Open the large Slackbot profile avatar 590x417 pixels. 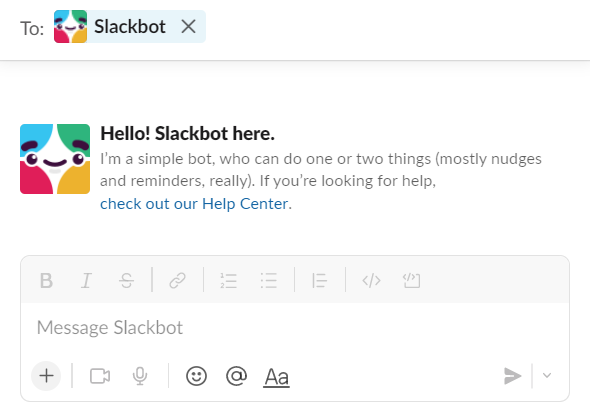55,159
